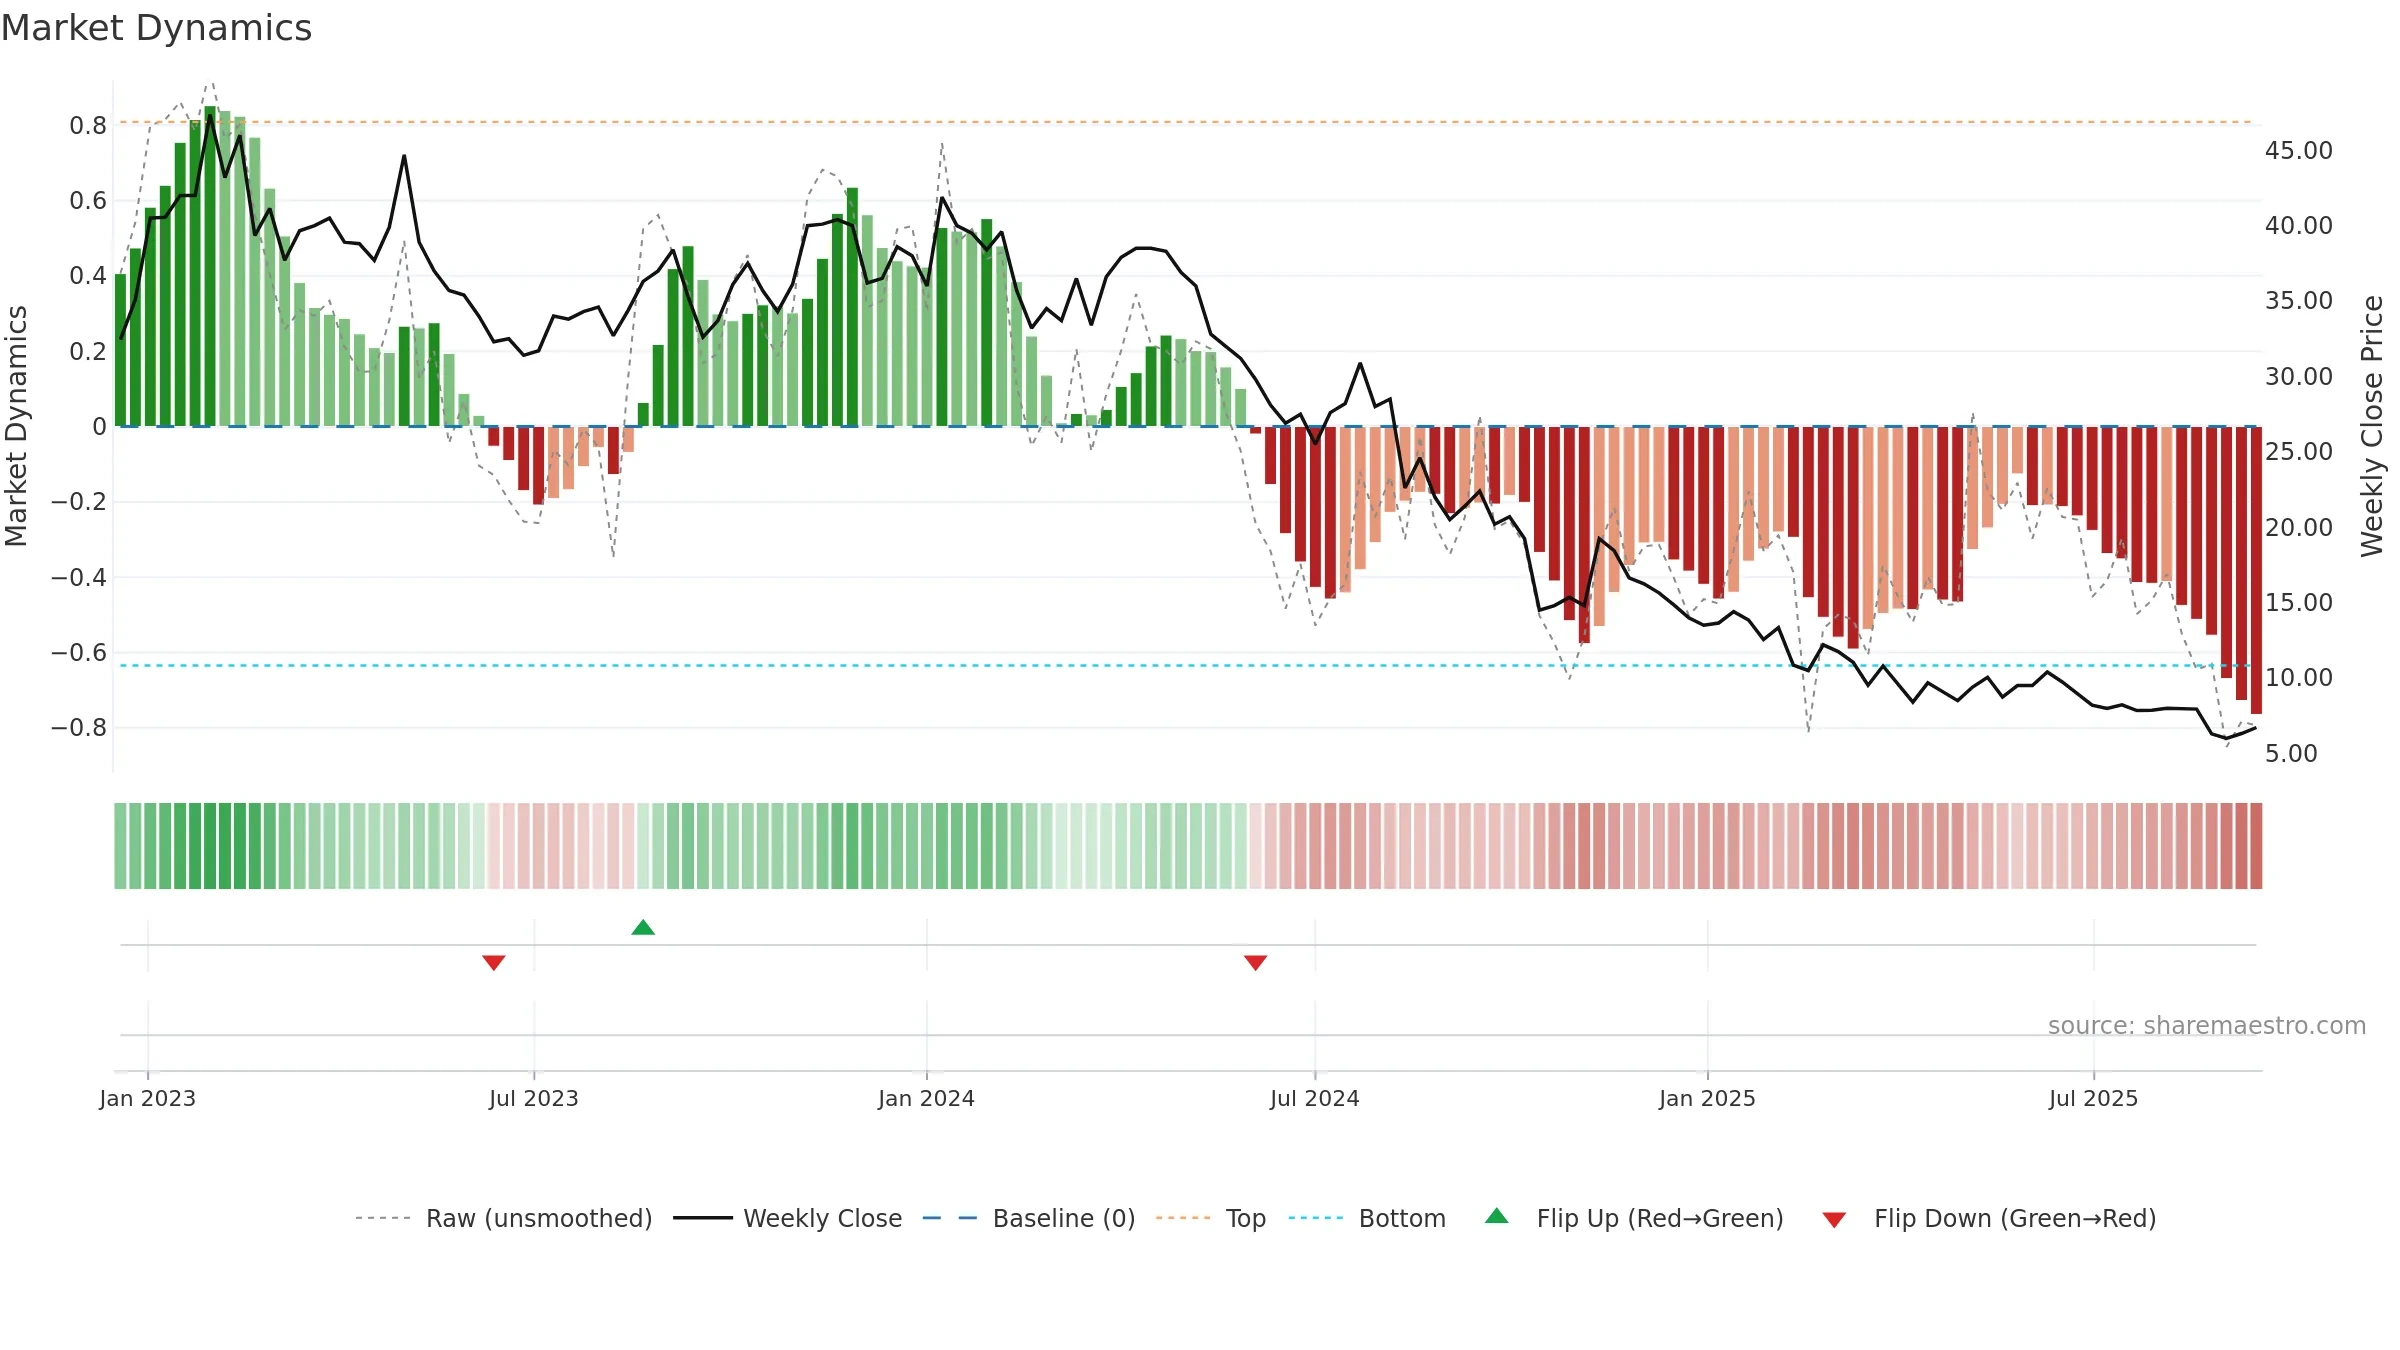
Task: Toggle the Raw (unsmoothed) legend entry
Action: coord(504,1218)
